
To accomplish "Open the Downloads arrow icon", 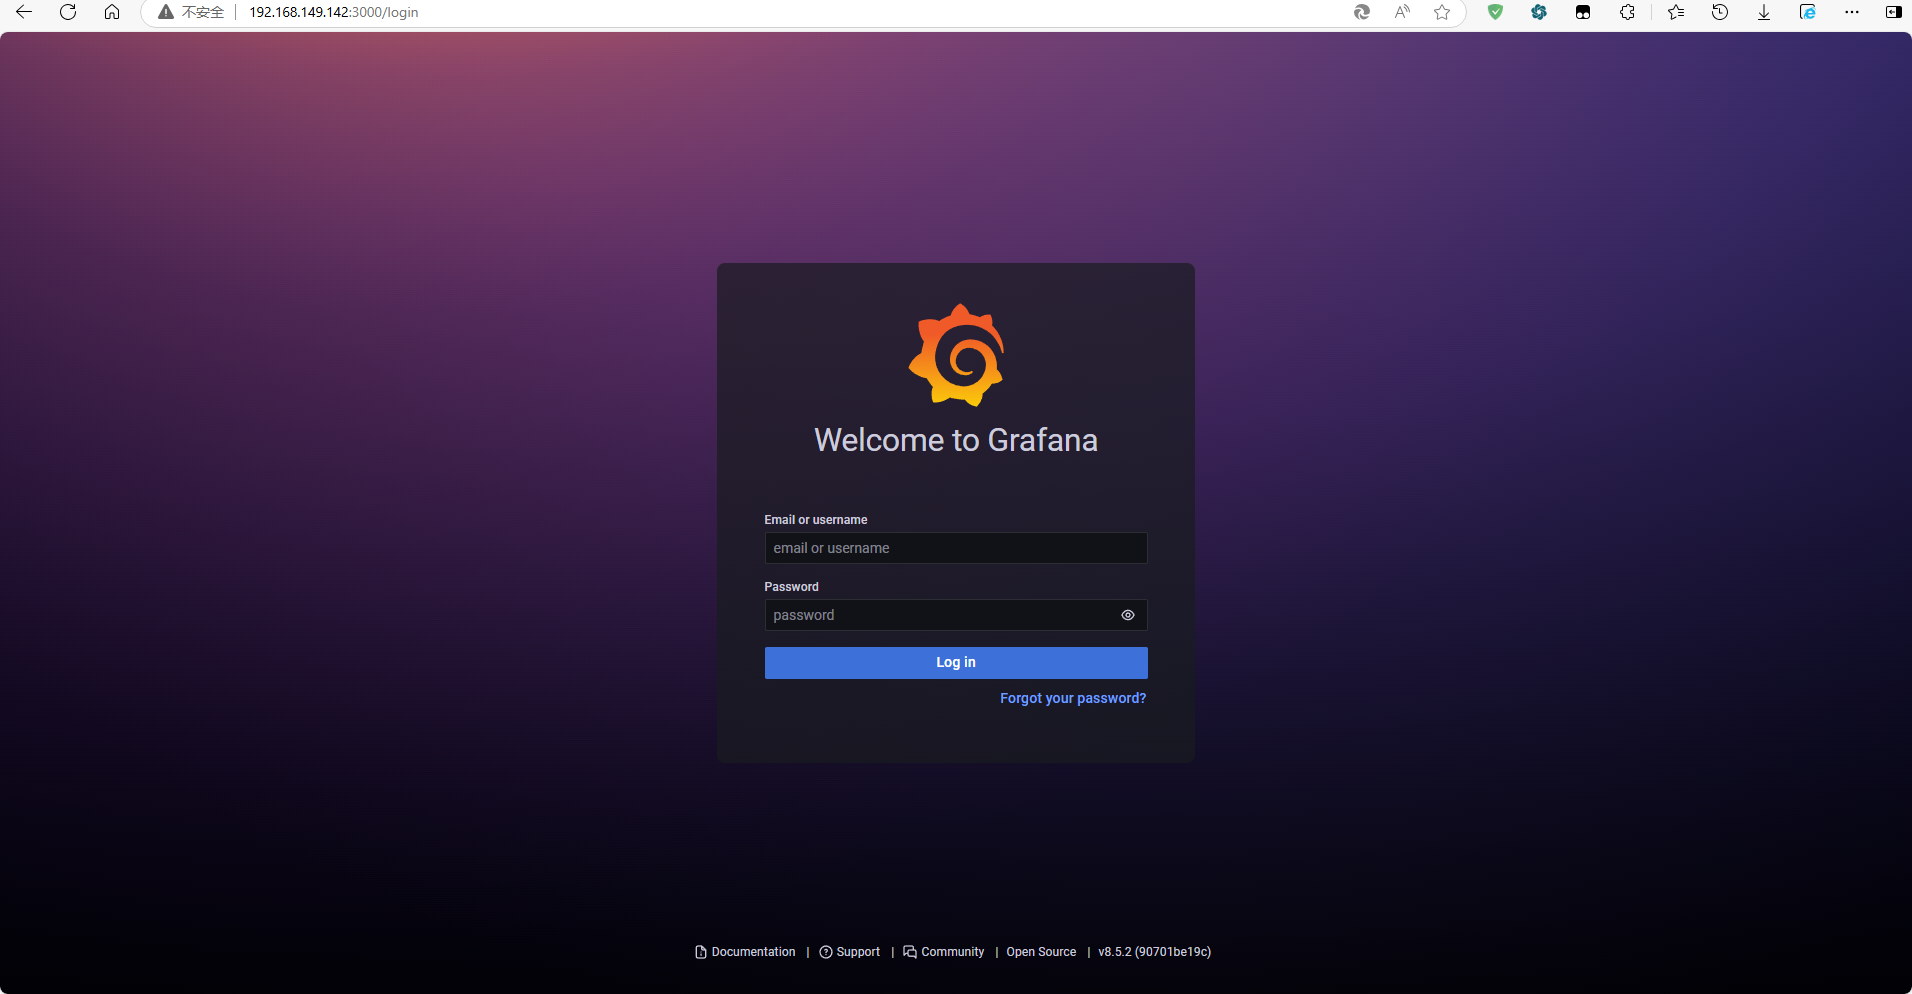I will [x=1764, y=12].
